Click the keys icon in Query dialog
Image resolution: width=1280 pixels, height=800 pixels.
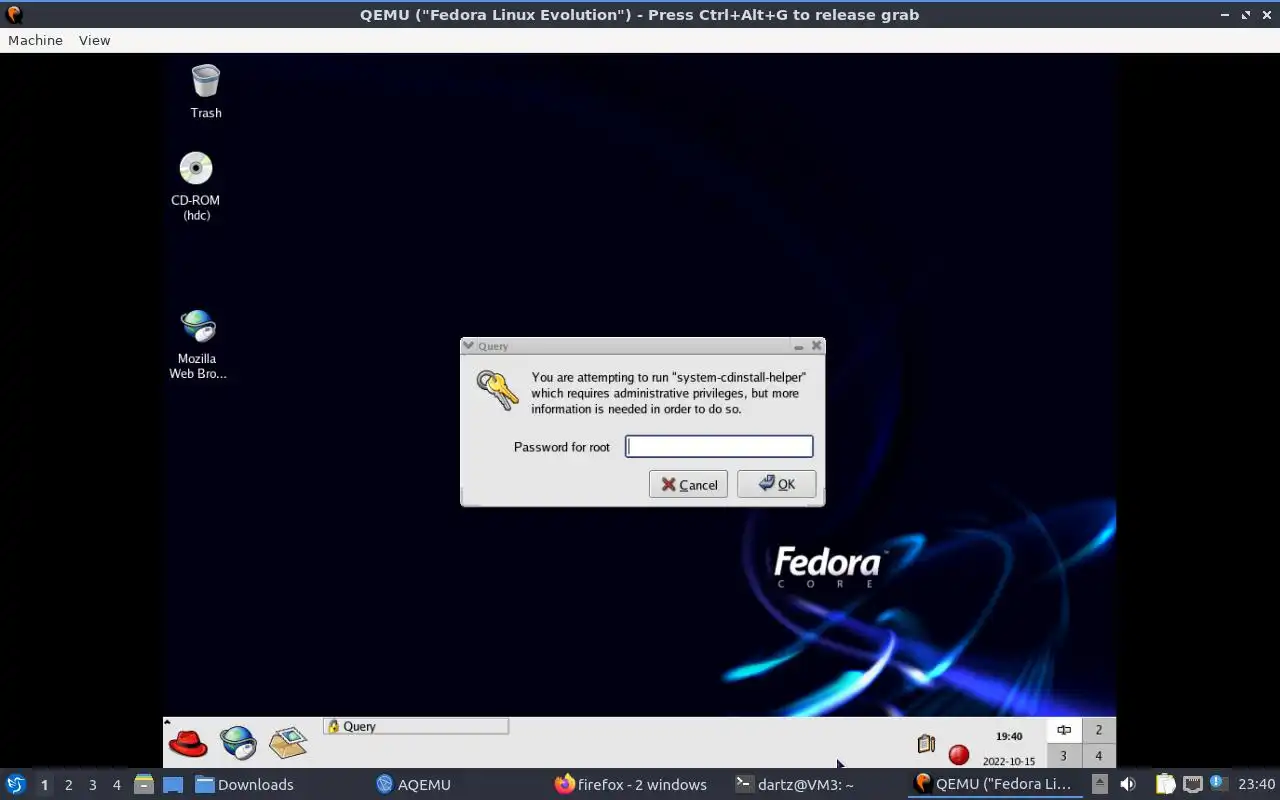coord(497,390)
